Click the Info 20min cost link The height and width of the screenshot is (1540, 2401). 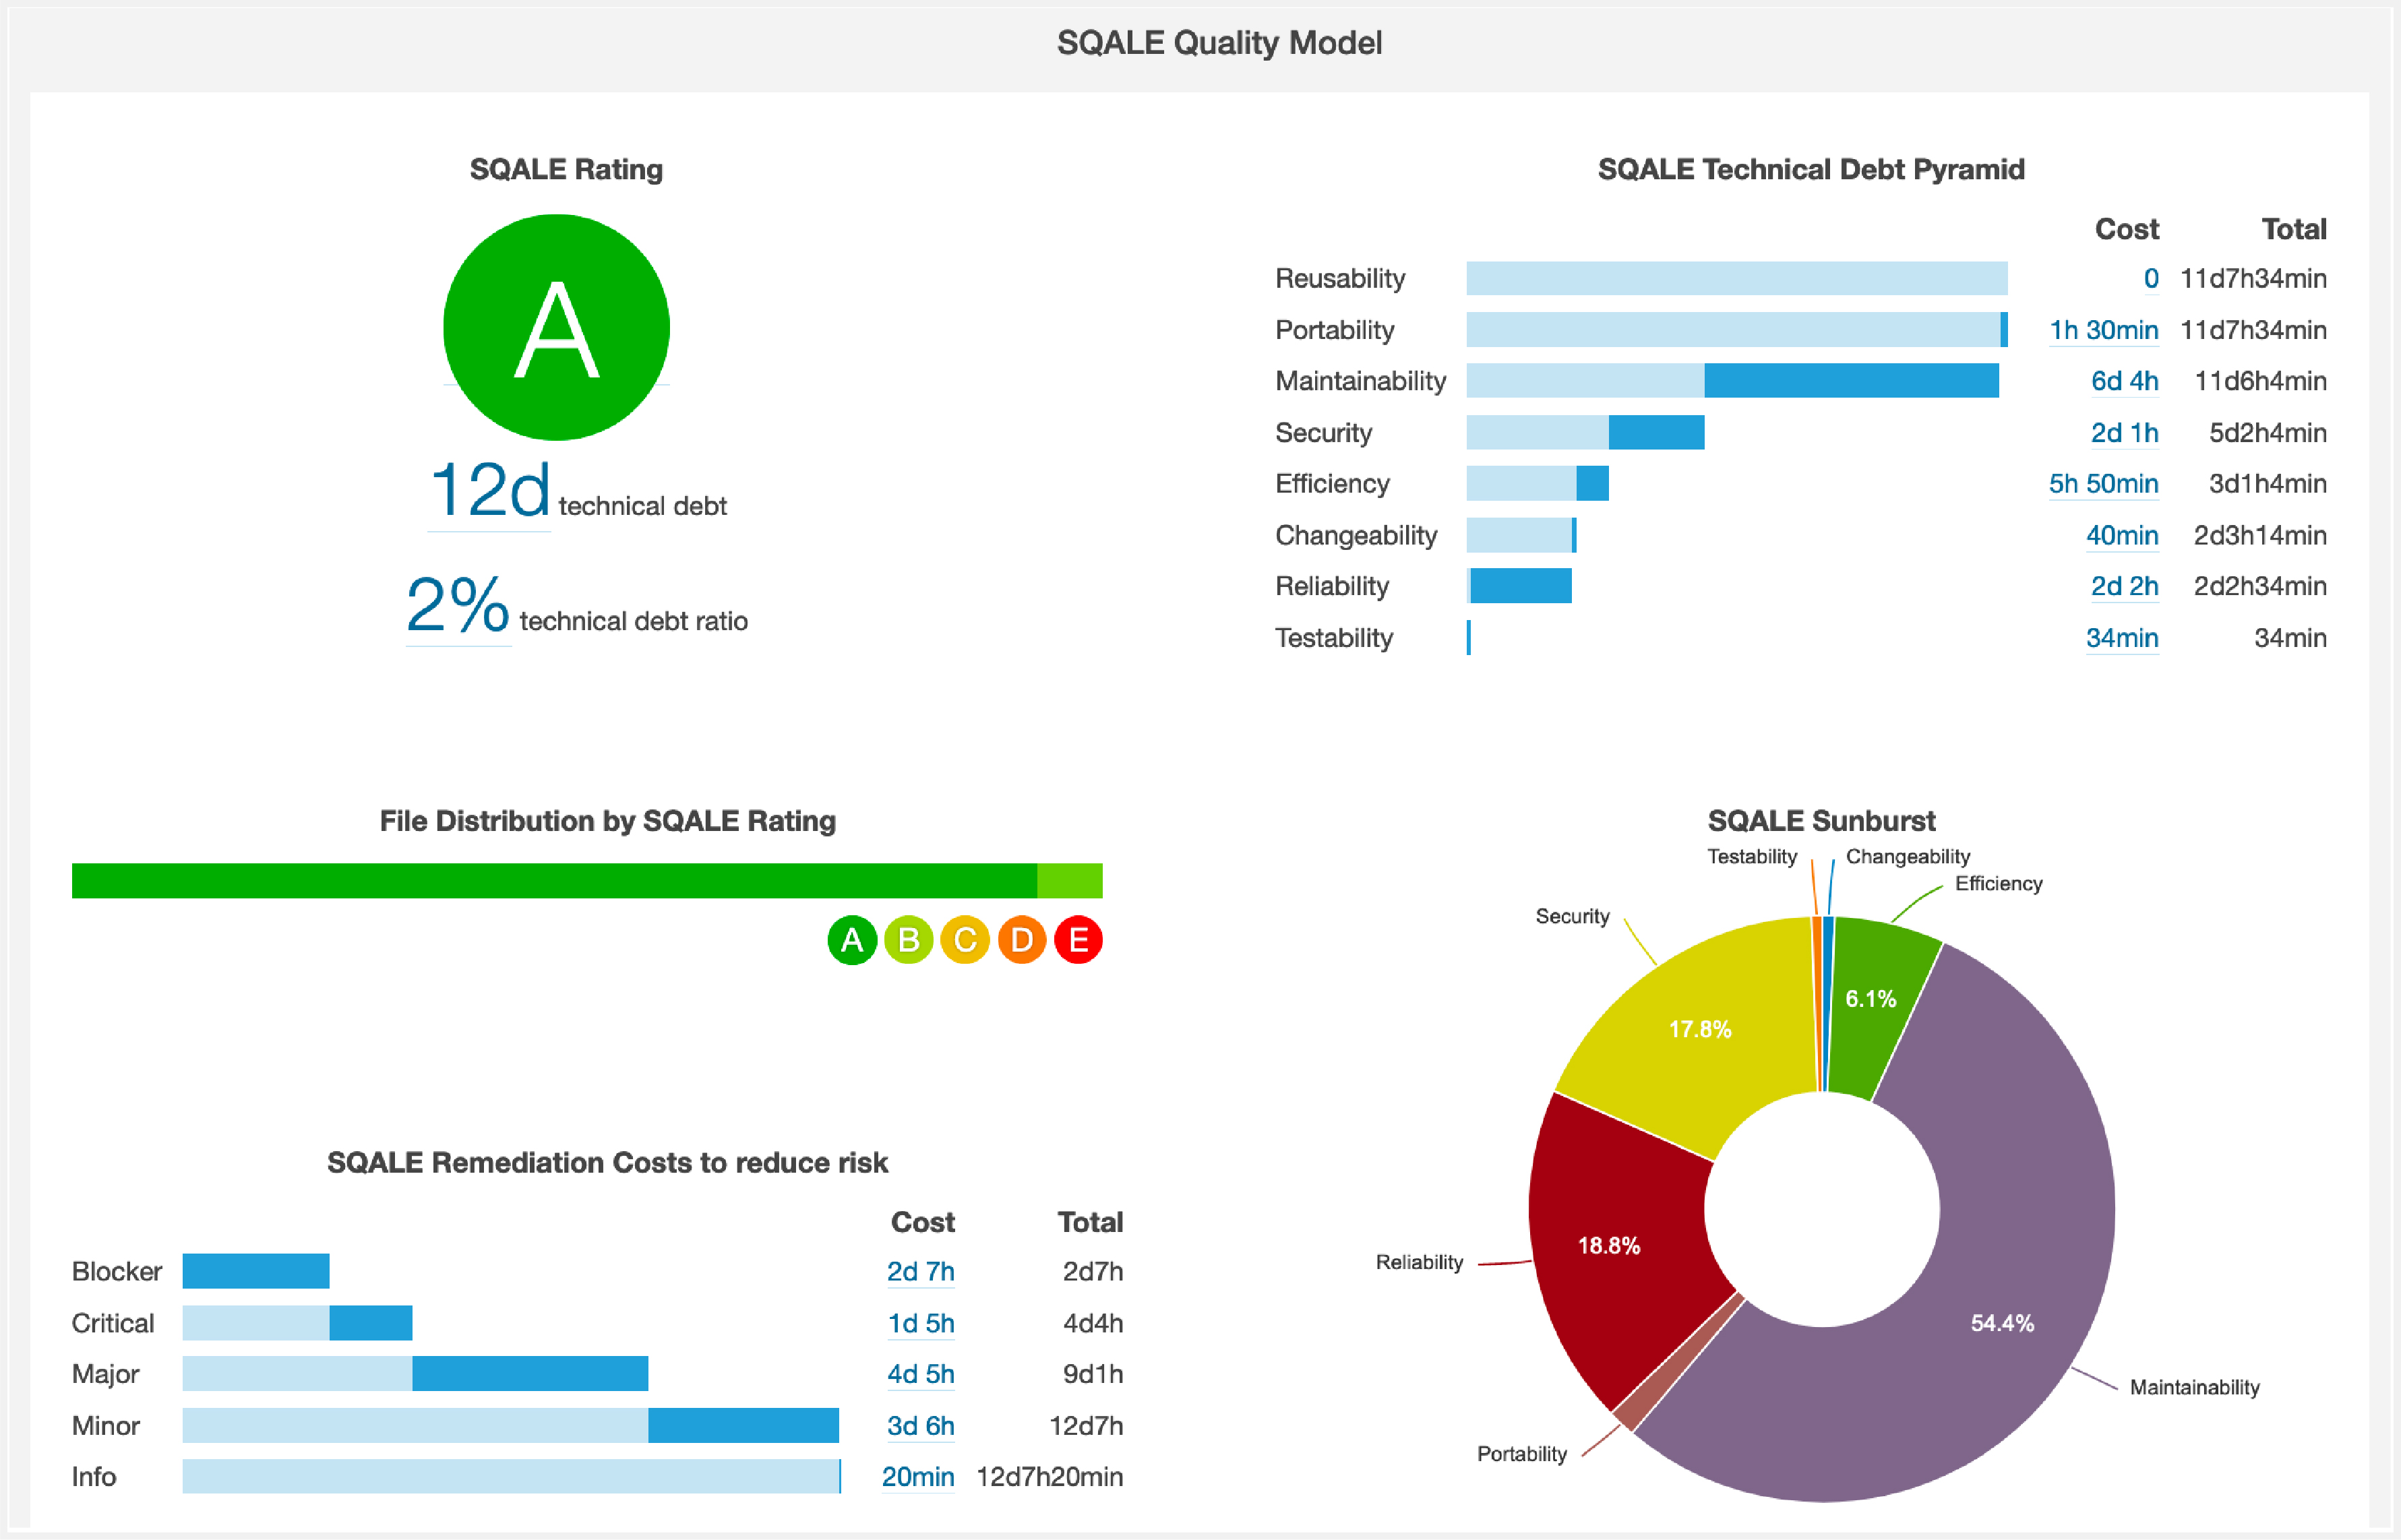(917, 1477)
